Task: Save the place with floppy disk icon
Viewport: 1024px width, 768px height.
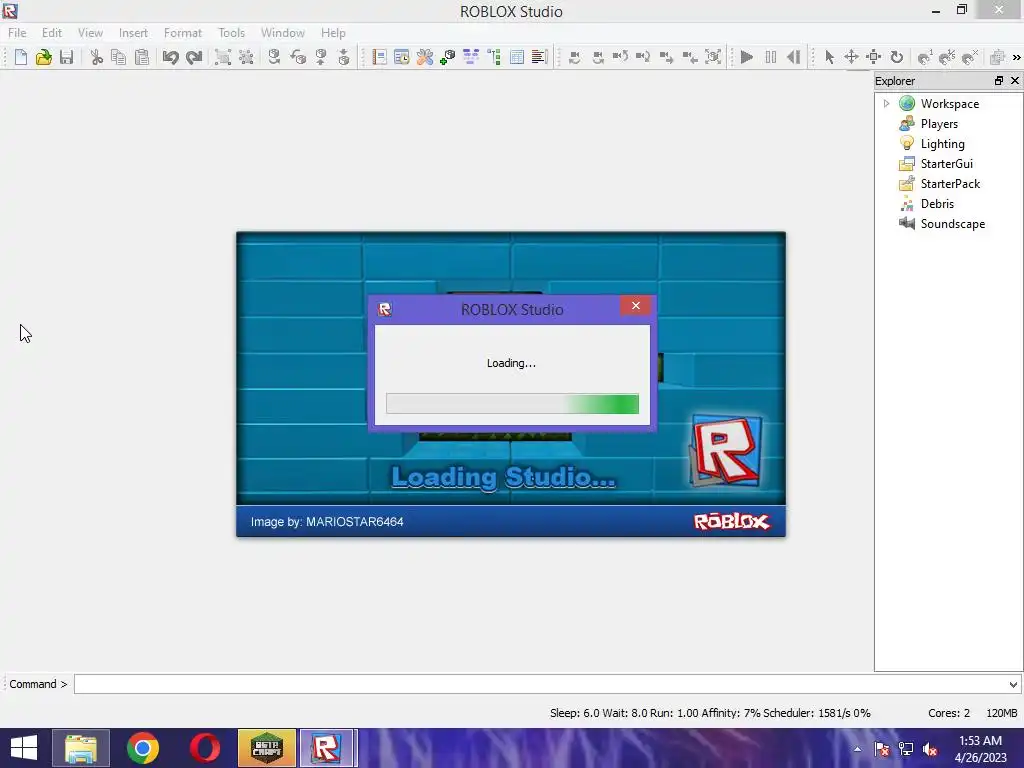Action: click(66, 57)
